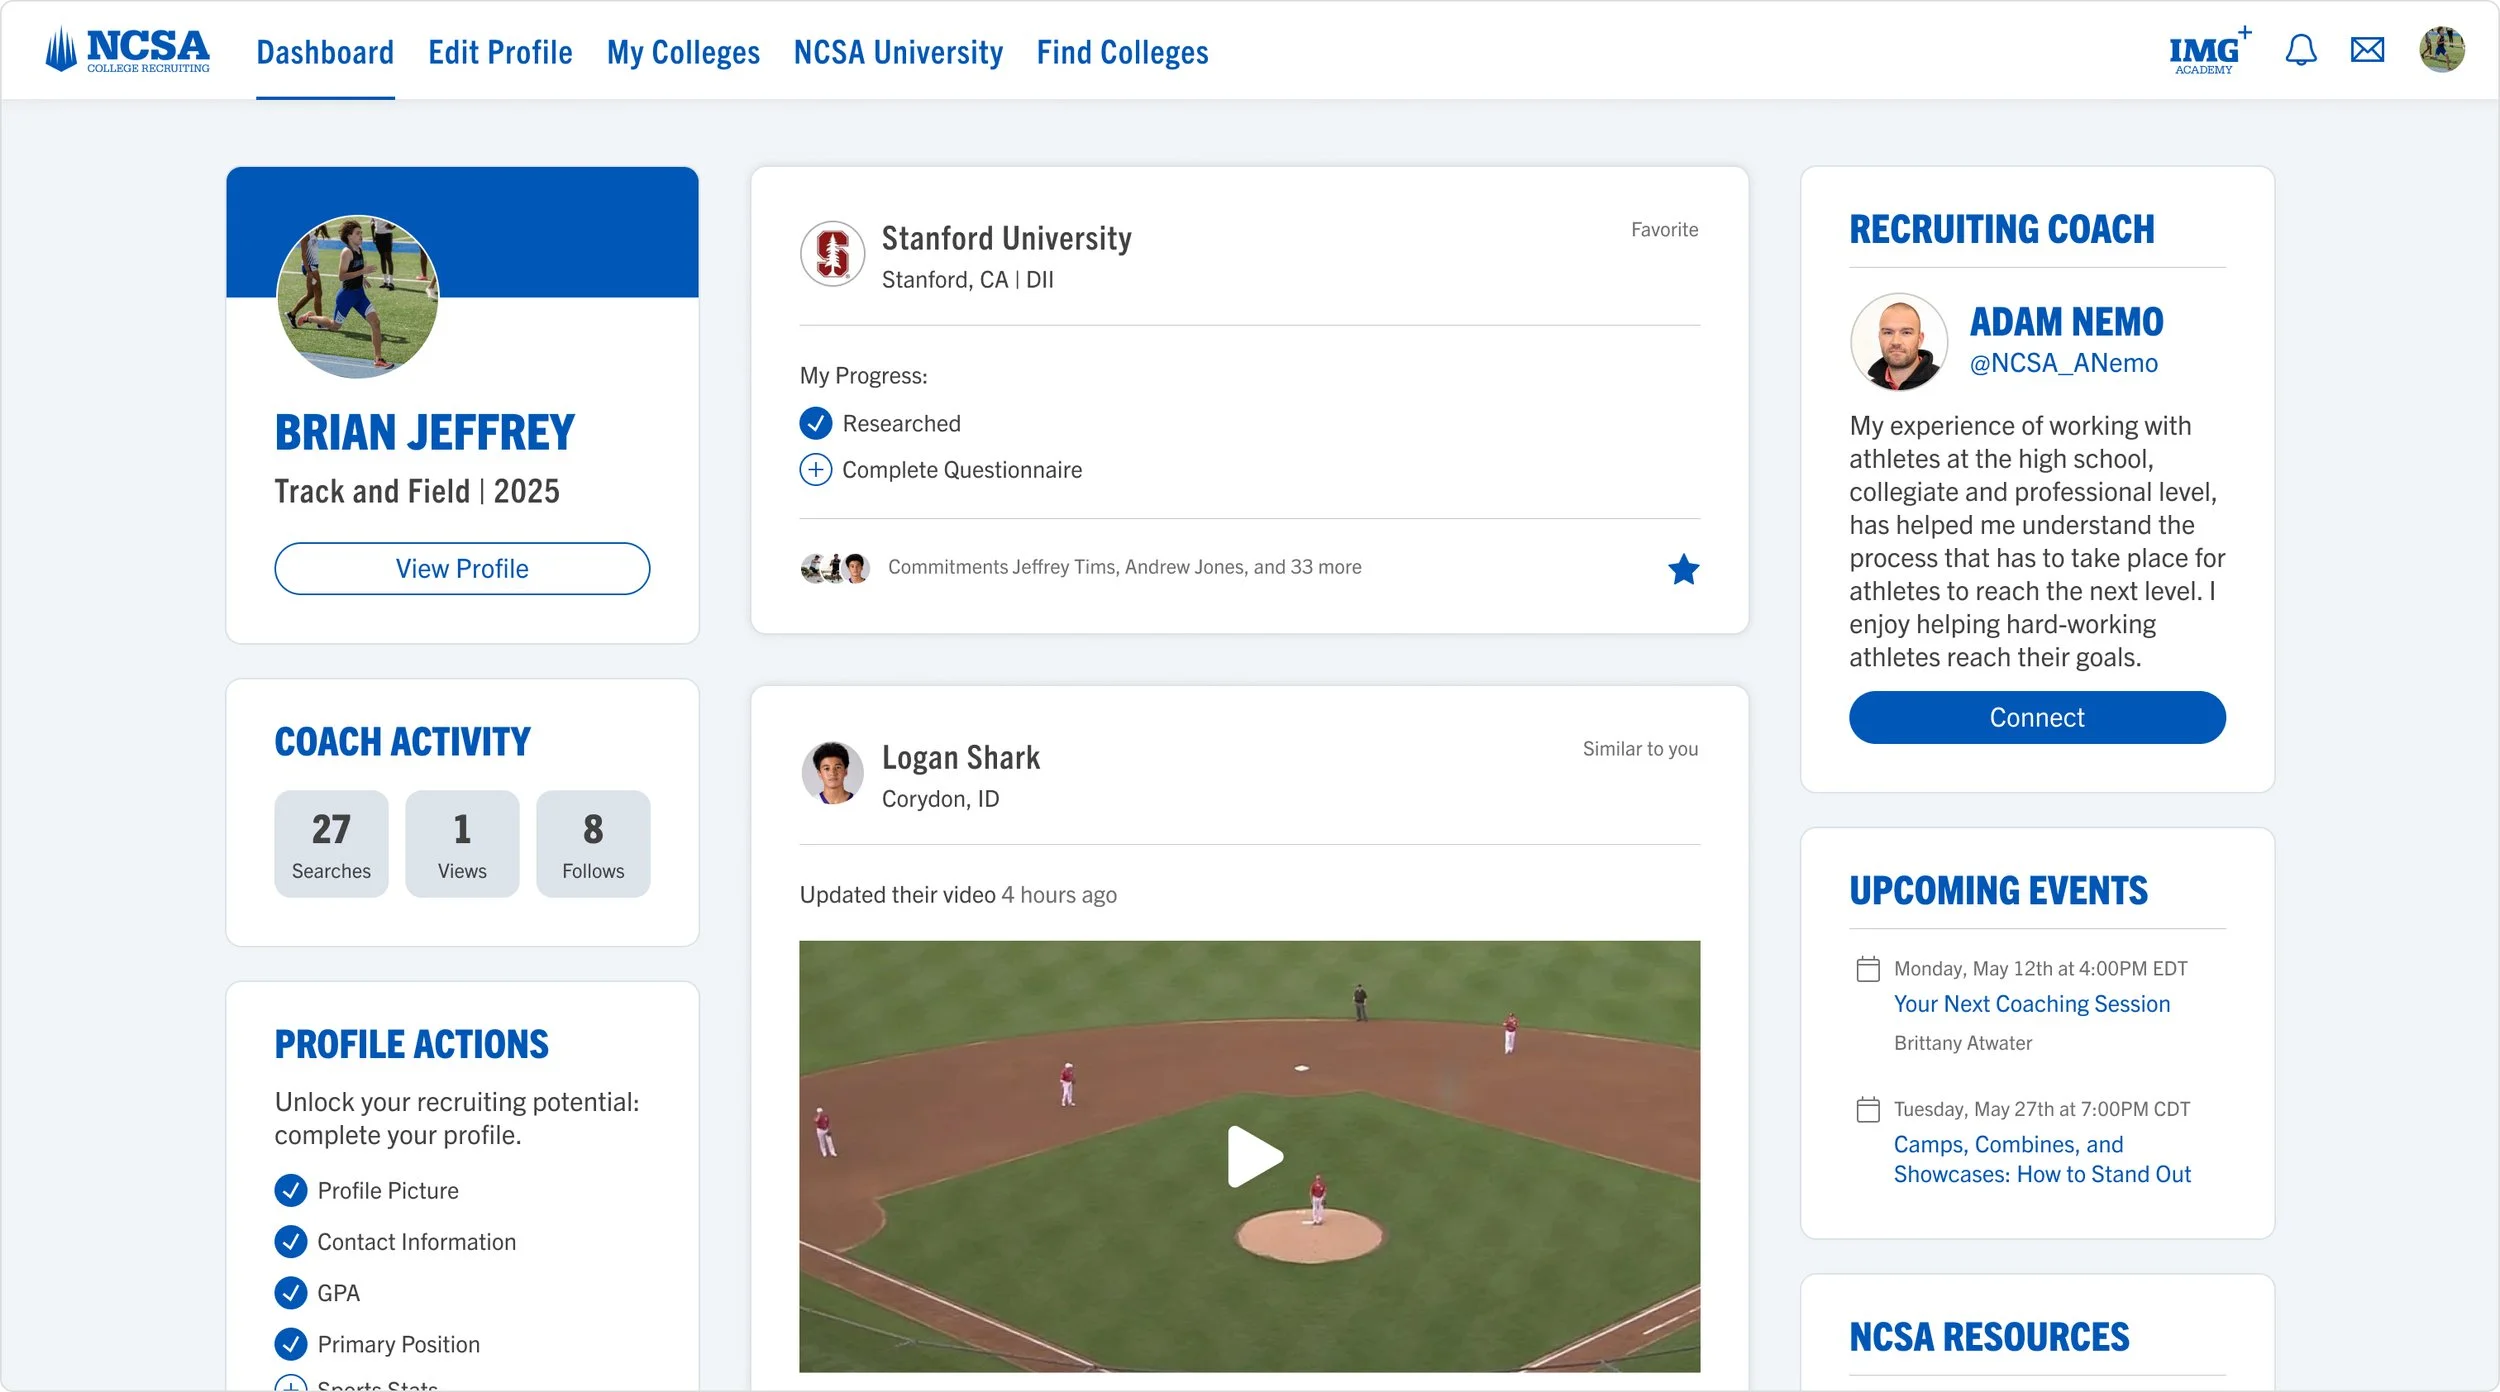2500x1392 pixels.
Task: Click the Adam Nemo coach name
Action: [x=2067, y=322]
